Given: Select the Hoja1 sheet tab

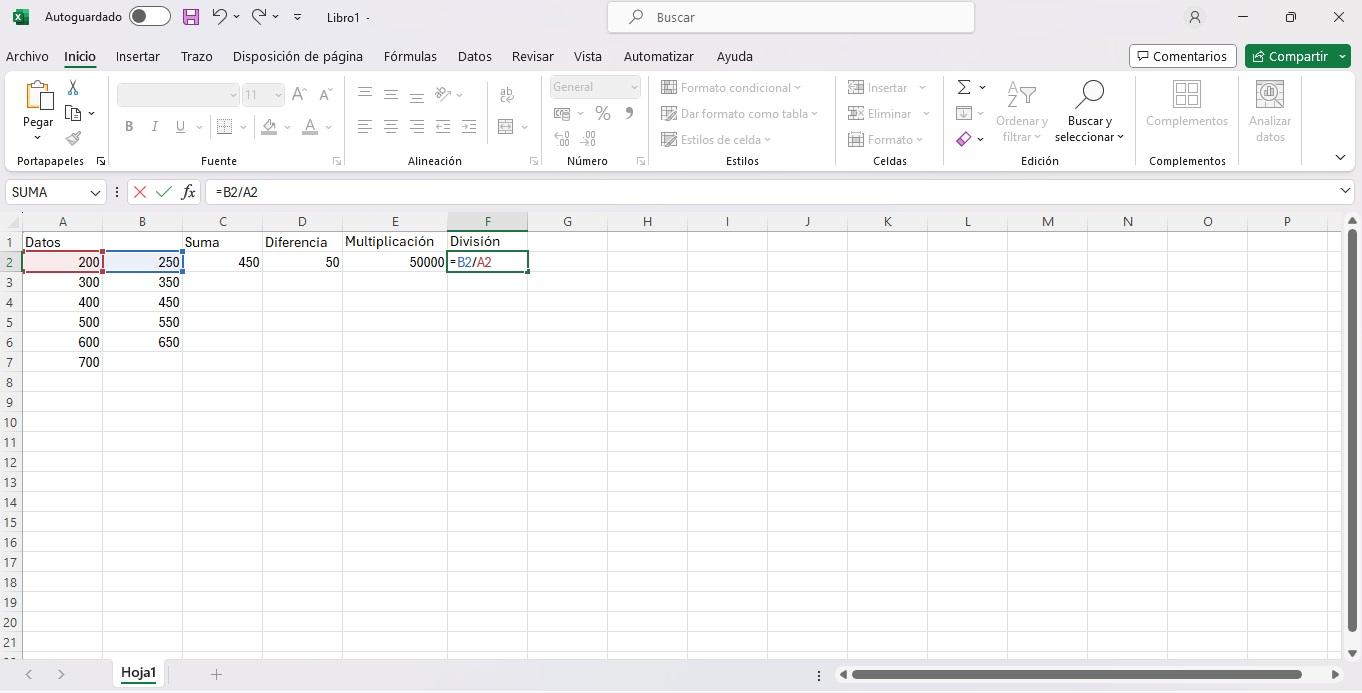Looking at the screenshot, I should pos(139,673).
